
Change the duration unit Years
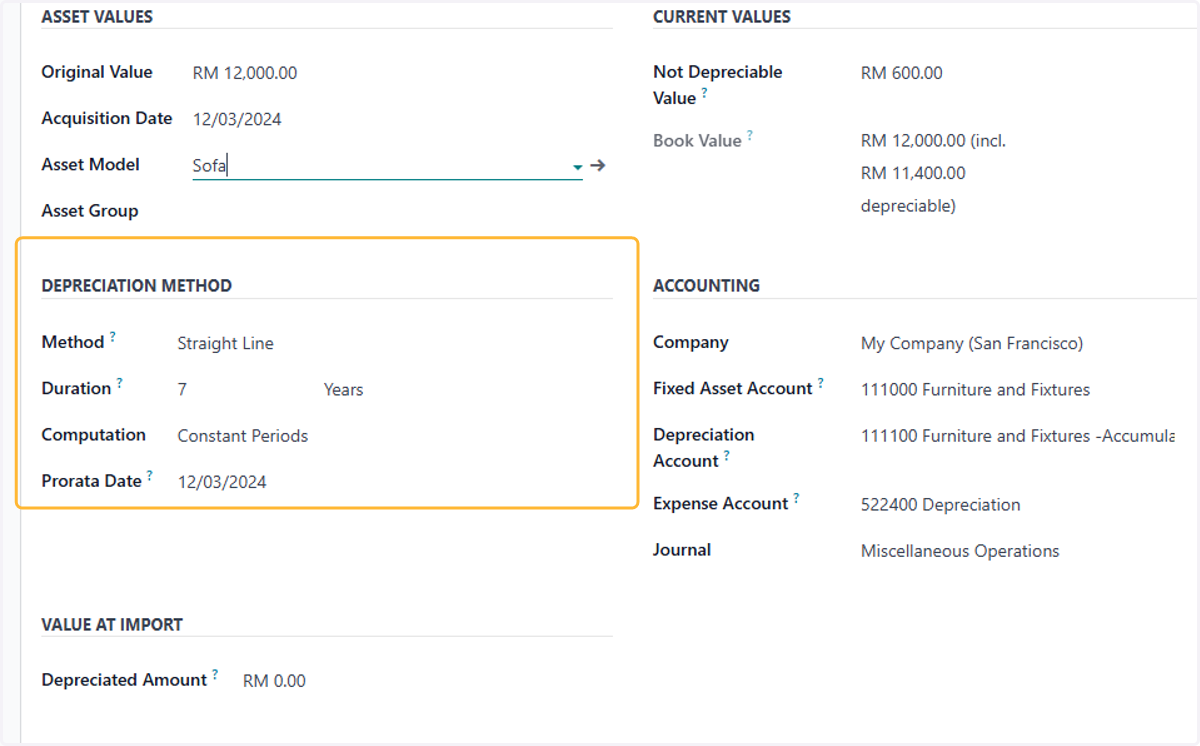[x=343, y=390]
